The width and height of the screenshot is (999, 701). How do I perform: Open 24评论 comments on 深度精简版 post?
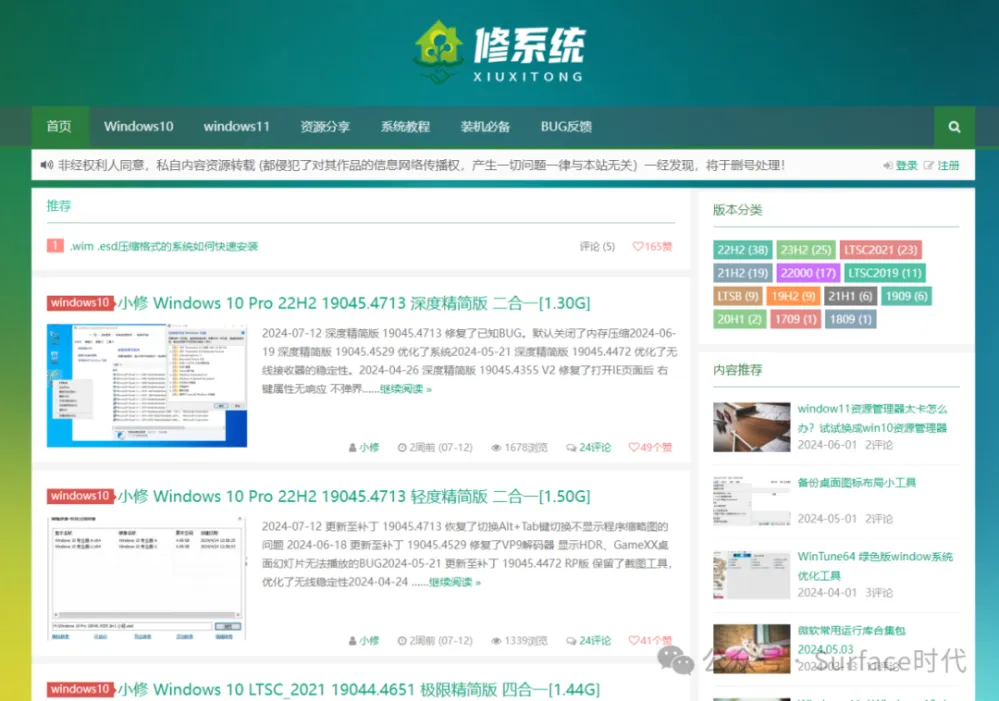click(588, 447)
